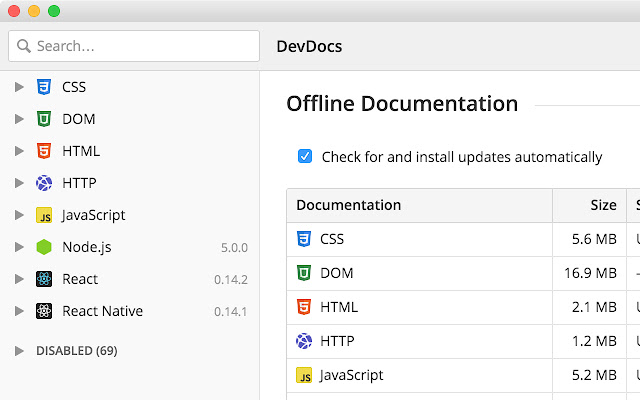The width and height of the screenshot is (640, 400).
Task: Click the JavaScript JS icon in sidebar
Action: pos(44,215)
